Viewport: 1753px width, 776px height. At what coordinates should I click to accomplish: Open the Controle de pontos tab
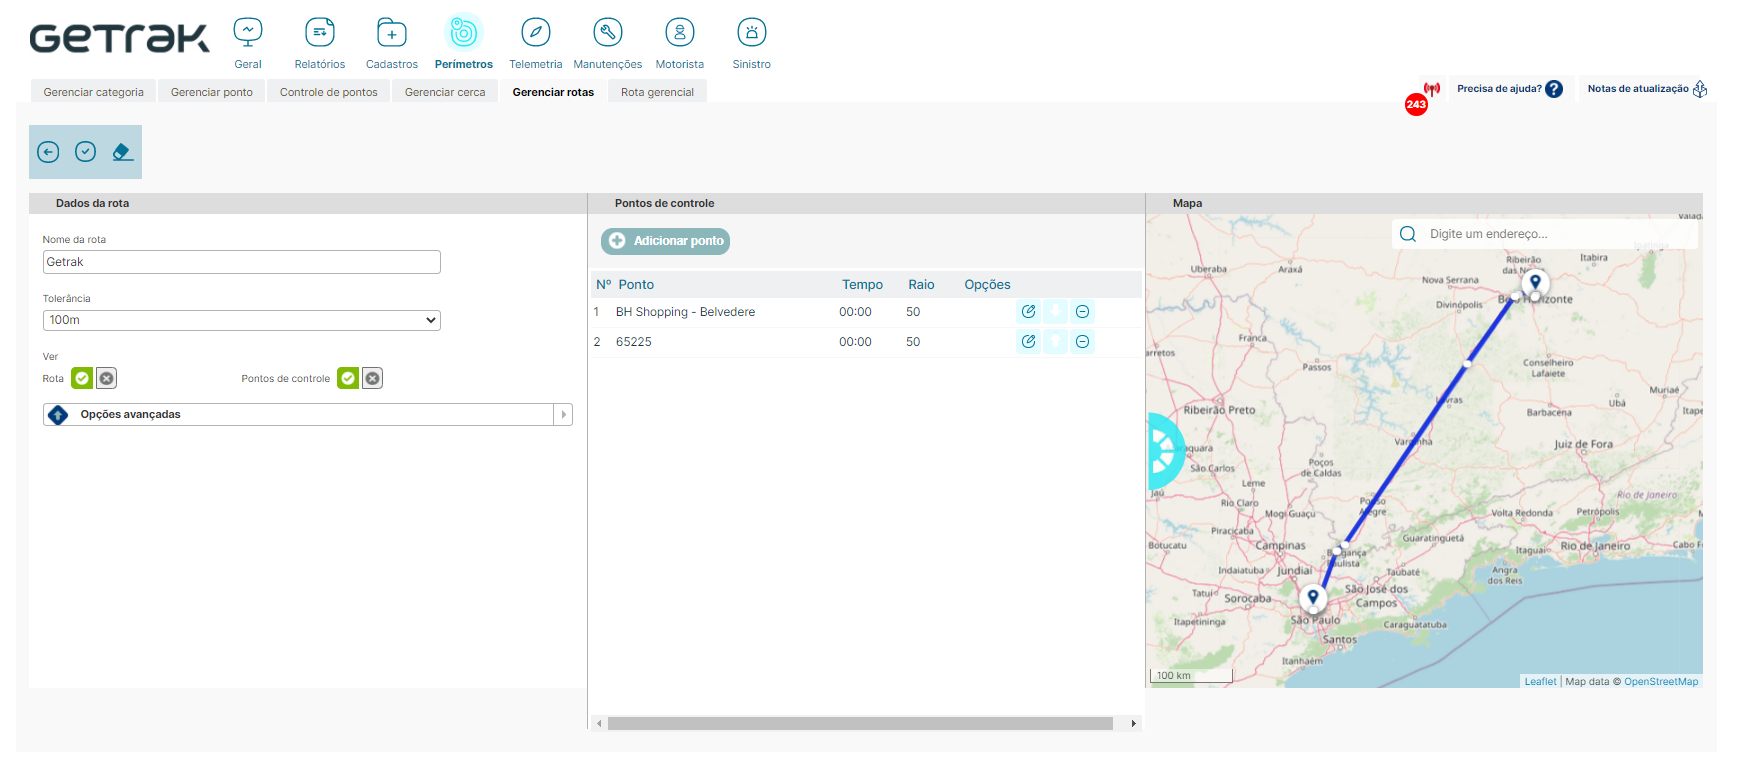[x=329, y=92]
